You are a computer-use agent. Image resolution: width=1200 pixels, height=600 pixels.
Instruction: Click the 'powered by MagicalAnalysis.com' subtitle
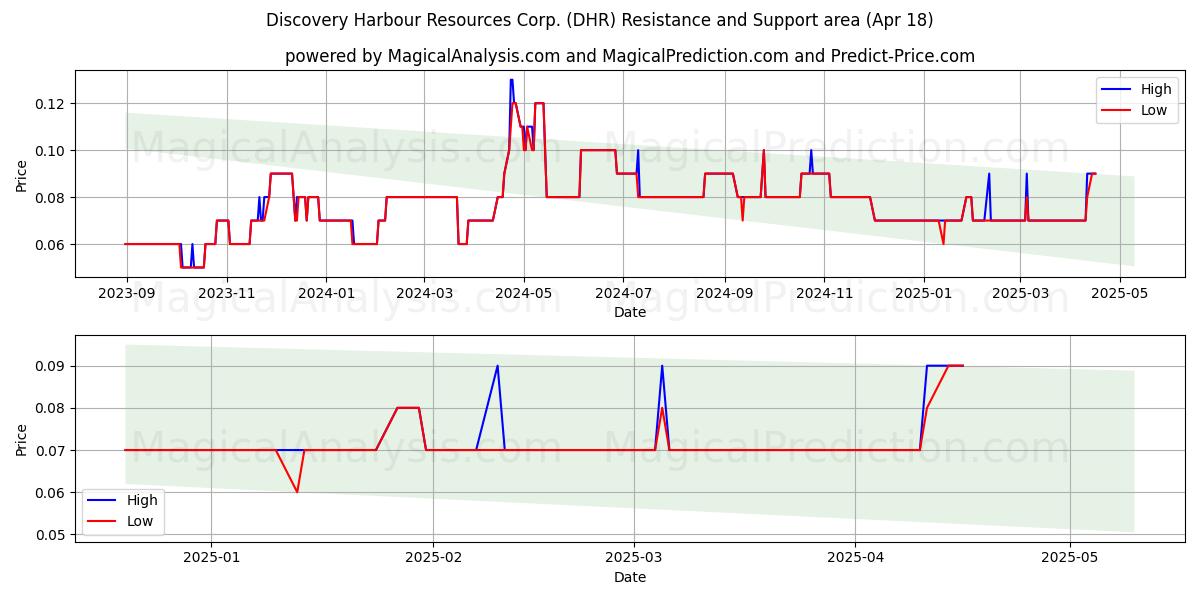click(422, 56)
